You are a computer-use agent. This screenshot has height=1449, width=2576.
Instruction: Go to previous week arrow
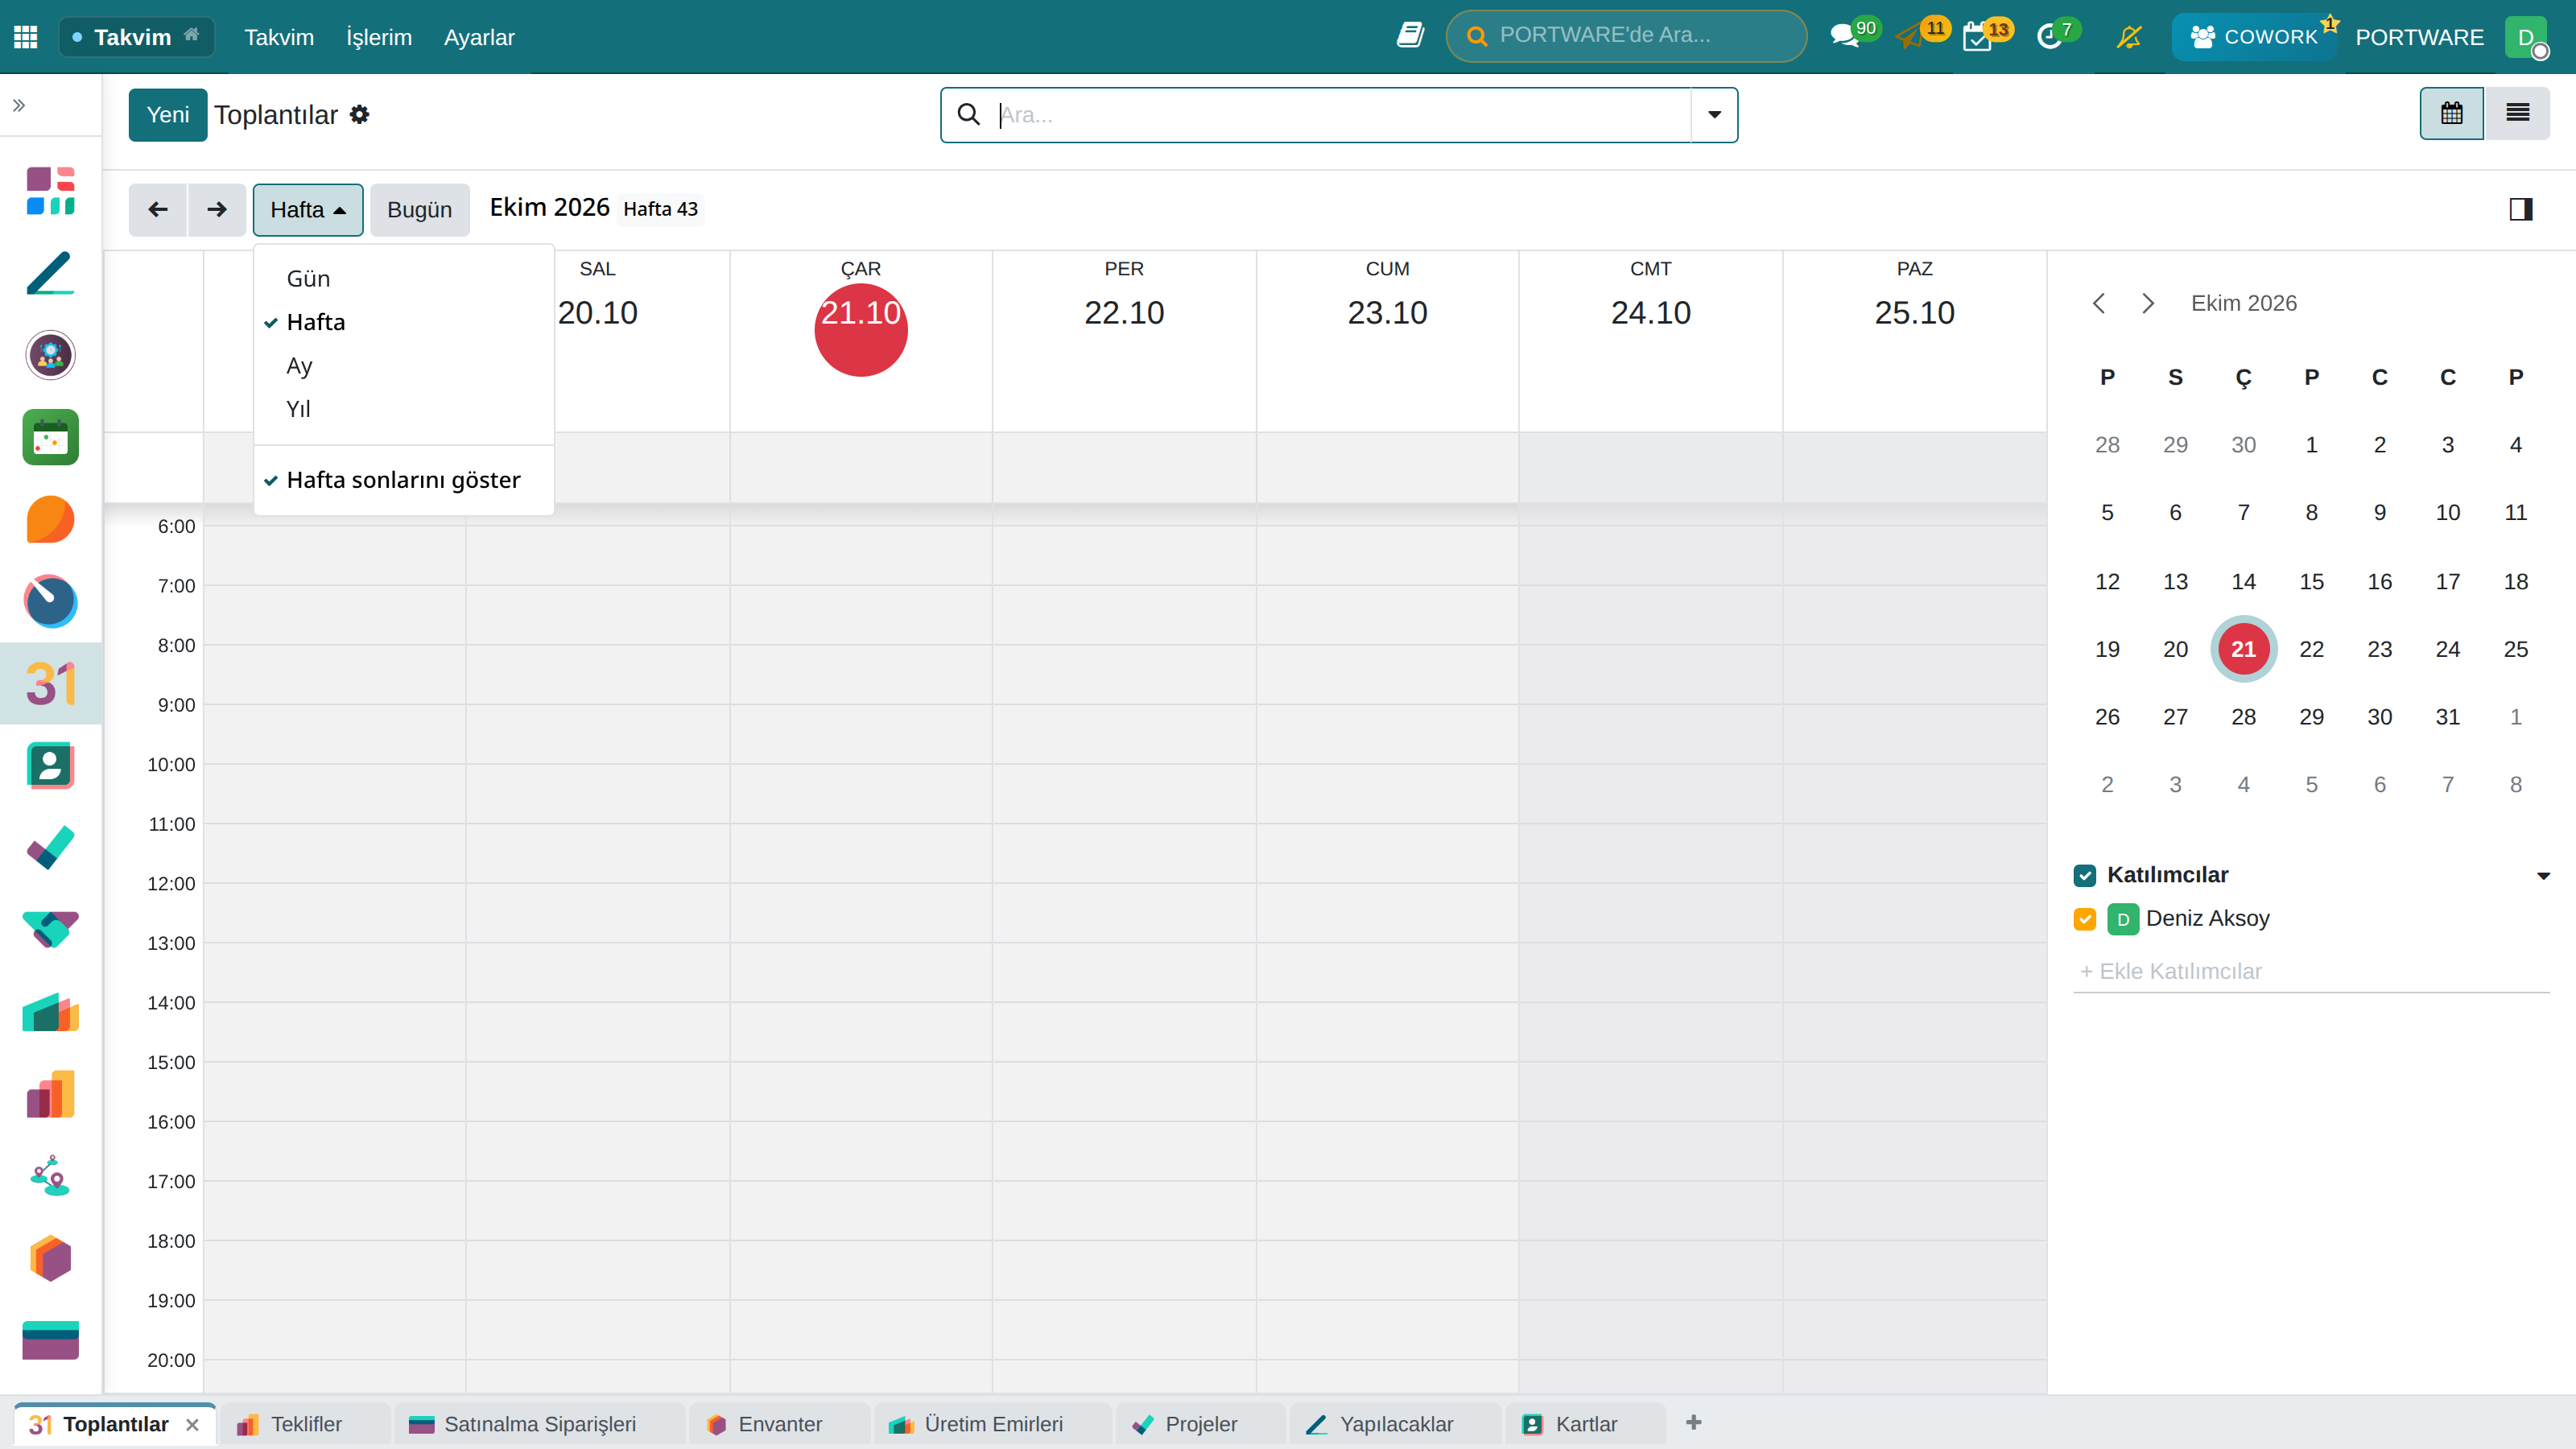pyautogui.click(x=158, y=209)
